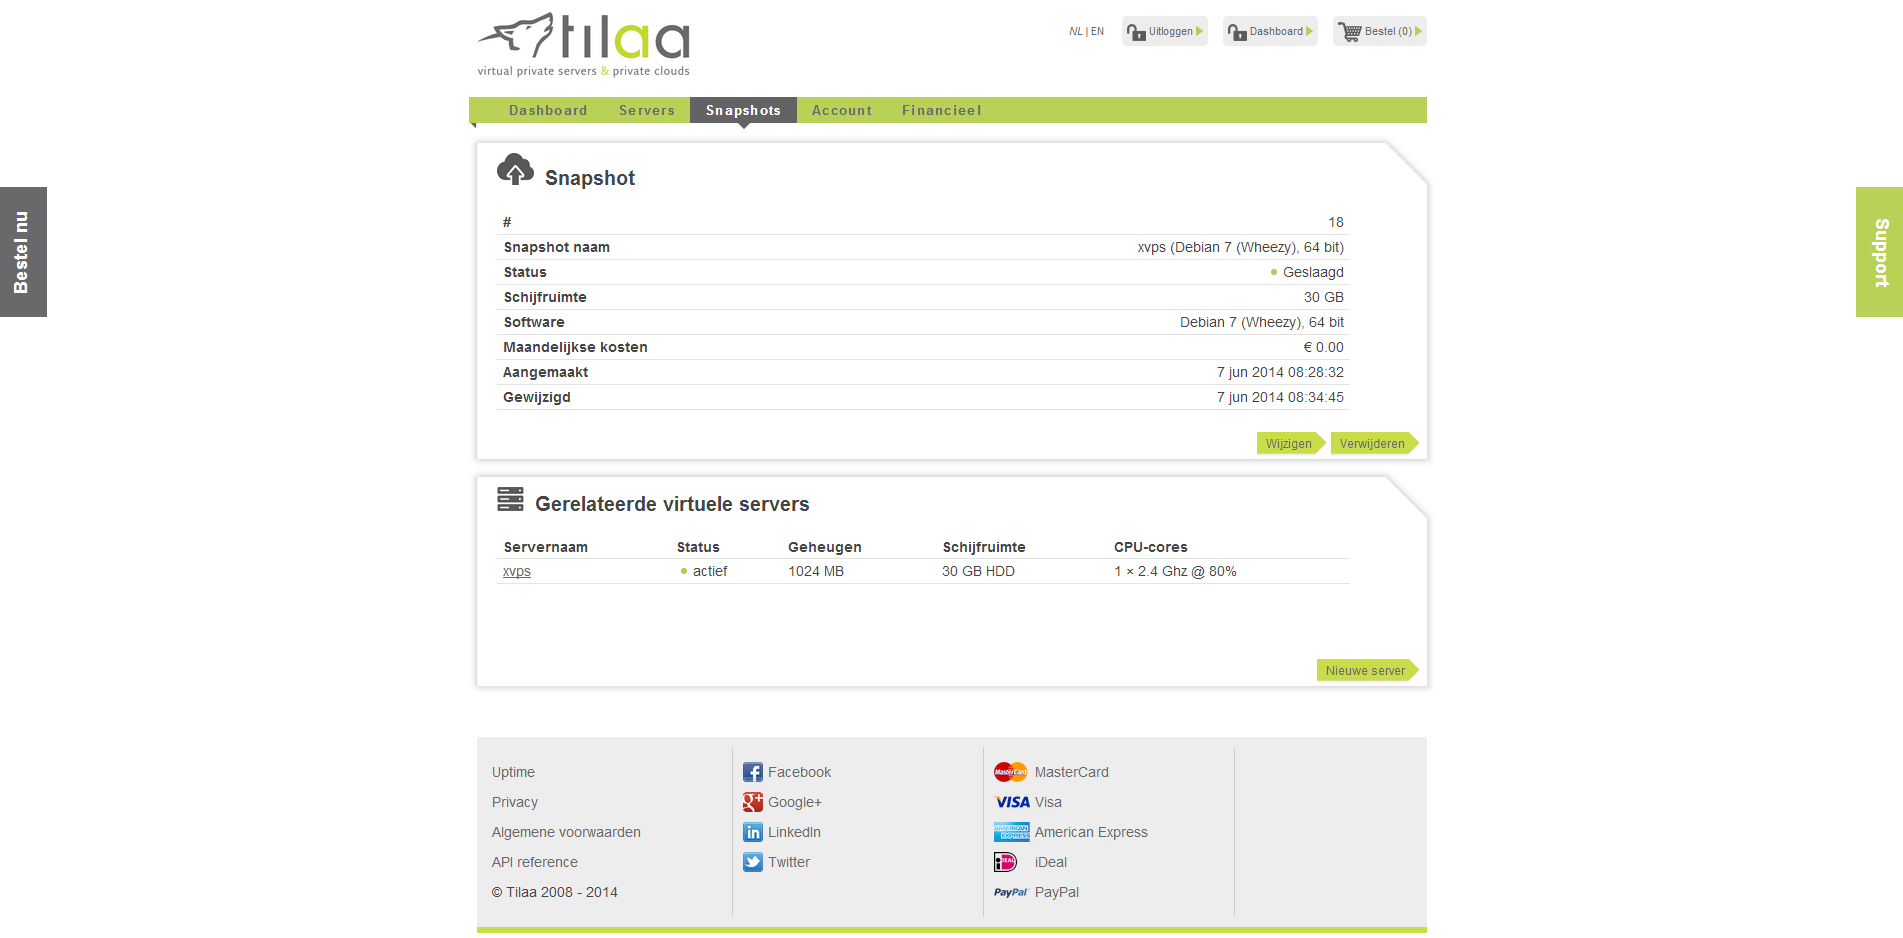Click the Google+ icon in footer
Viewport: 1903px width, 938px height.
tap(752, 802)
